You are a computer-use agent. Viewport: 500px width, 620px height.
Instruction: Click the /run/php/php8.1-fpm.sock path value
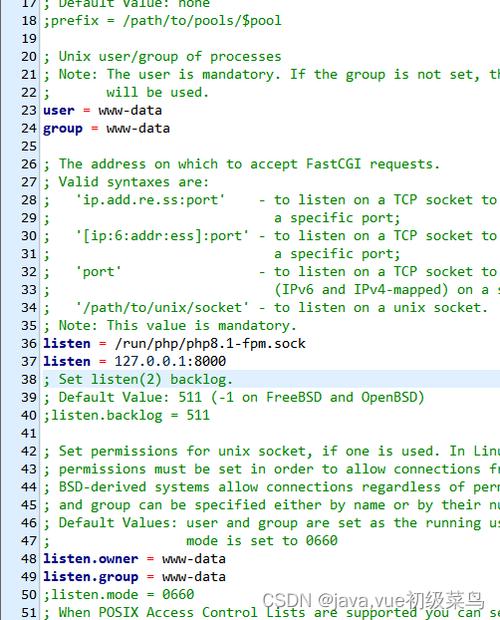[x=210, y=344]
